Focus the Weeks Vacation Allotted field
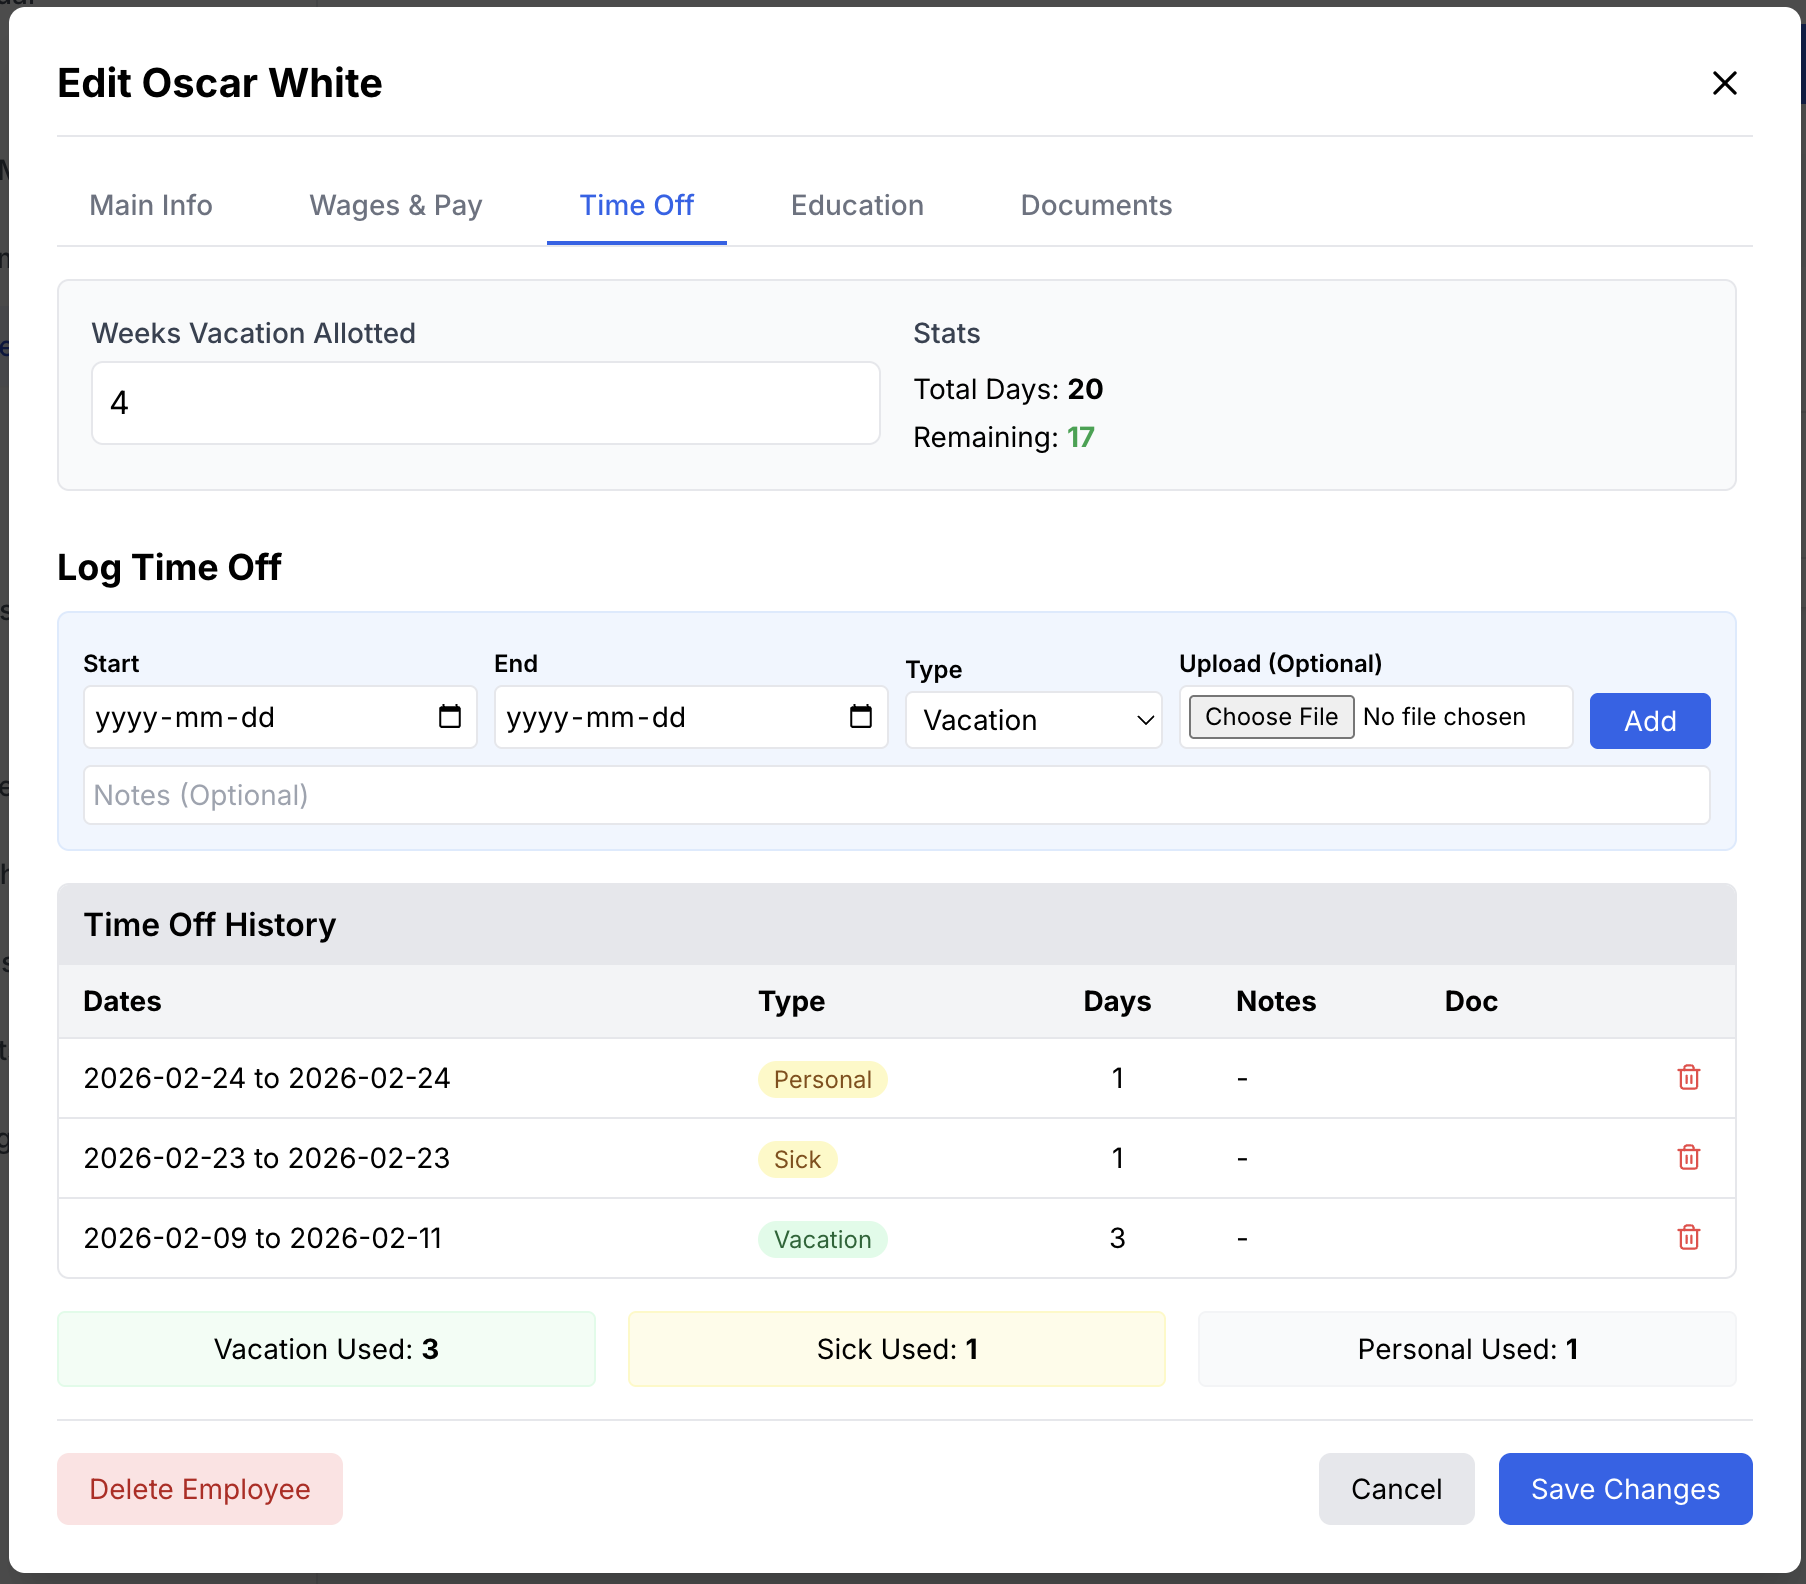Image resolution: width=1806 pixels, height=1584 pixels. (x=486, y=403)
